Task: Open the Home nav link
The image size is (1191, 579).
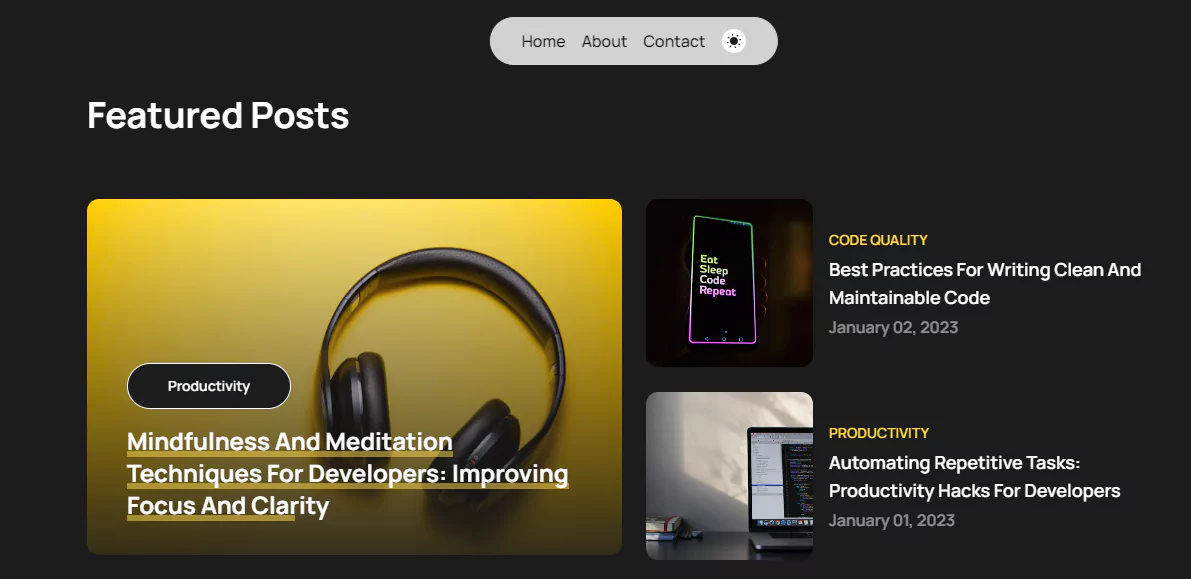Action: 543,42
